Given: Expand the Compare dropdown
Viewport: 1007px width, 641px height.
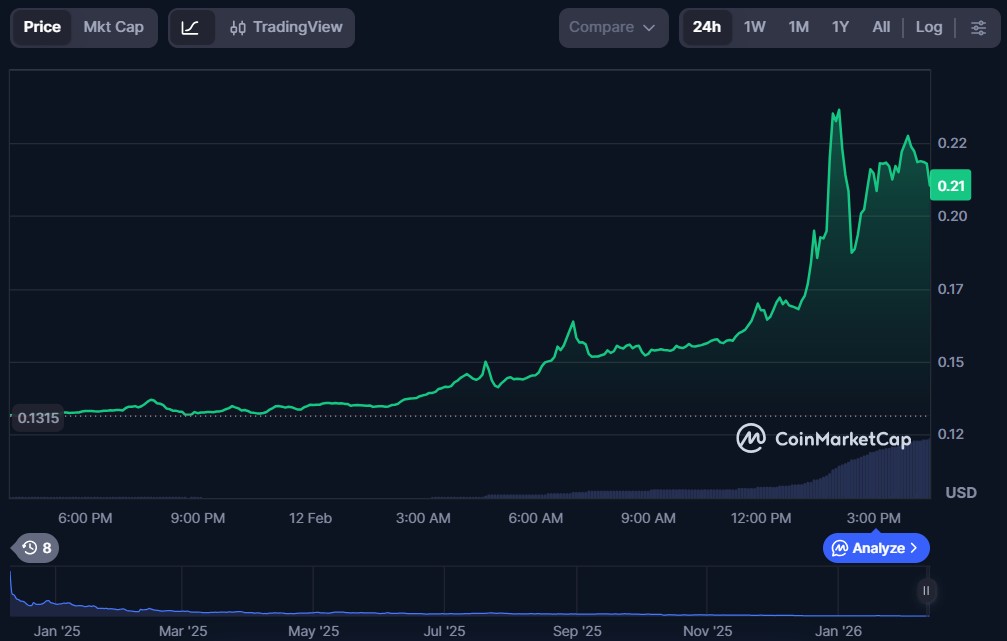Looking at the screenshot, I should point(613,28).
